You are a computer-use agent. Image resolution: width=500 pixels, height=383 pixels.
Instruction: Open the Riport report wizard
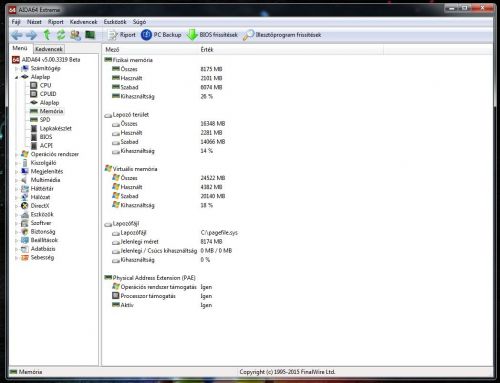pyautogui.click(x=122, y=35)
